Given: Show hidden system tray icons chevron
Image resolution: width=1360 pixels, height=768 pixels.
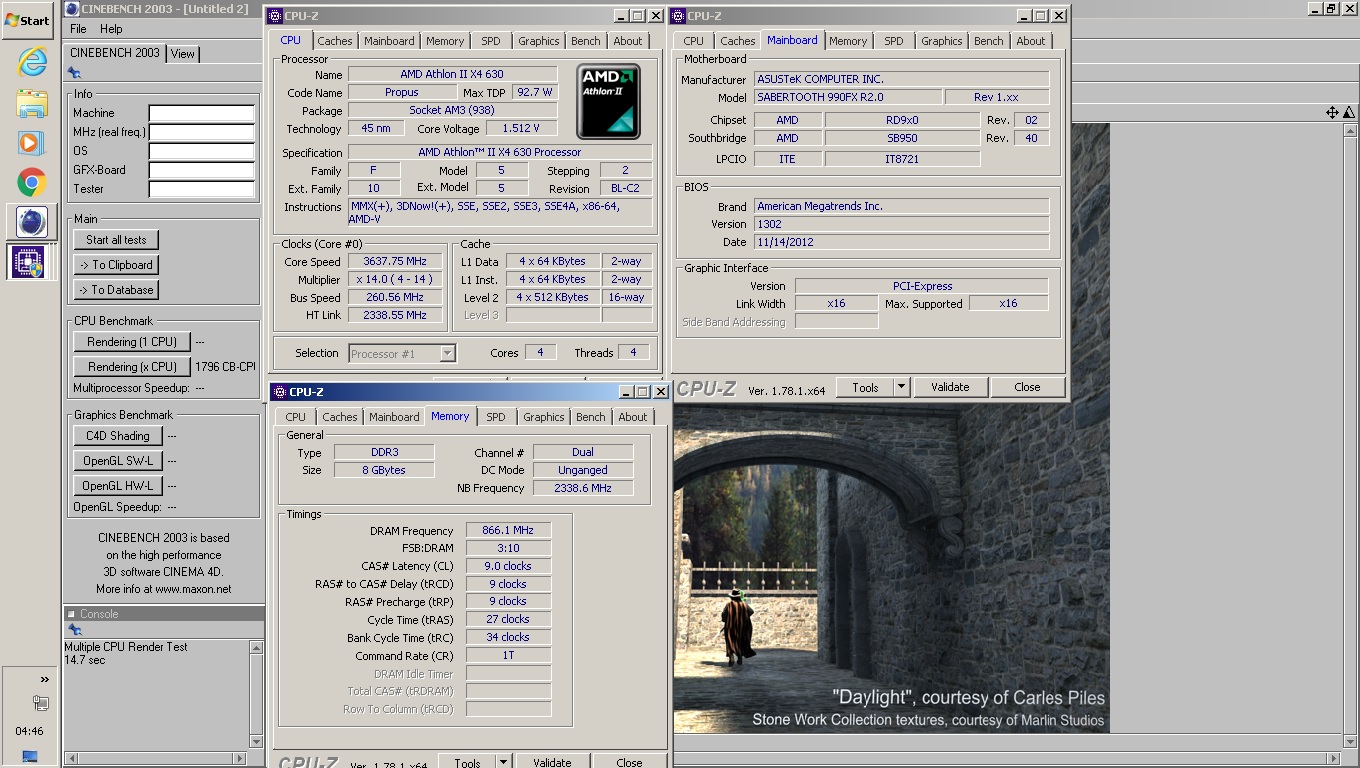Looking at the screenshot, I should click(x=44, y=680).
